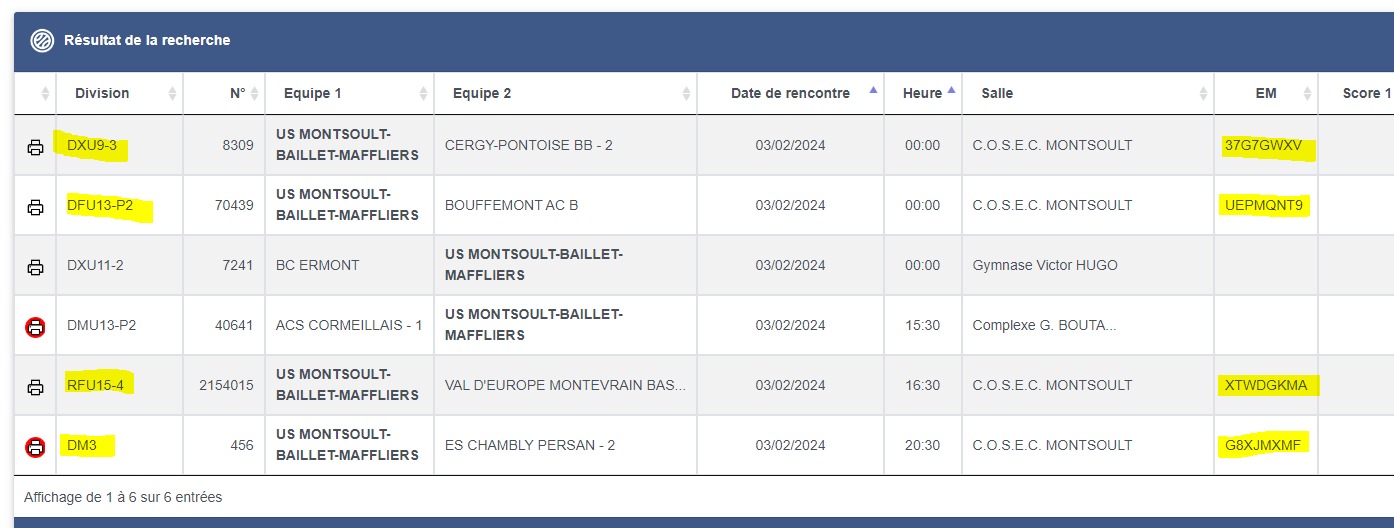Select EM code G8XJMXMF

click(x=1263, y=445)
